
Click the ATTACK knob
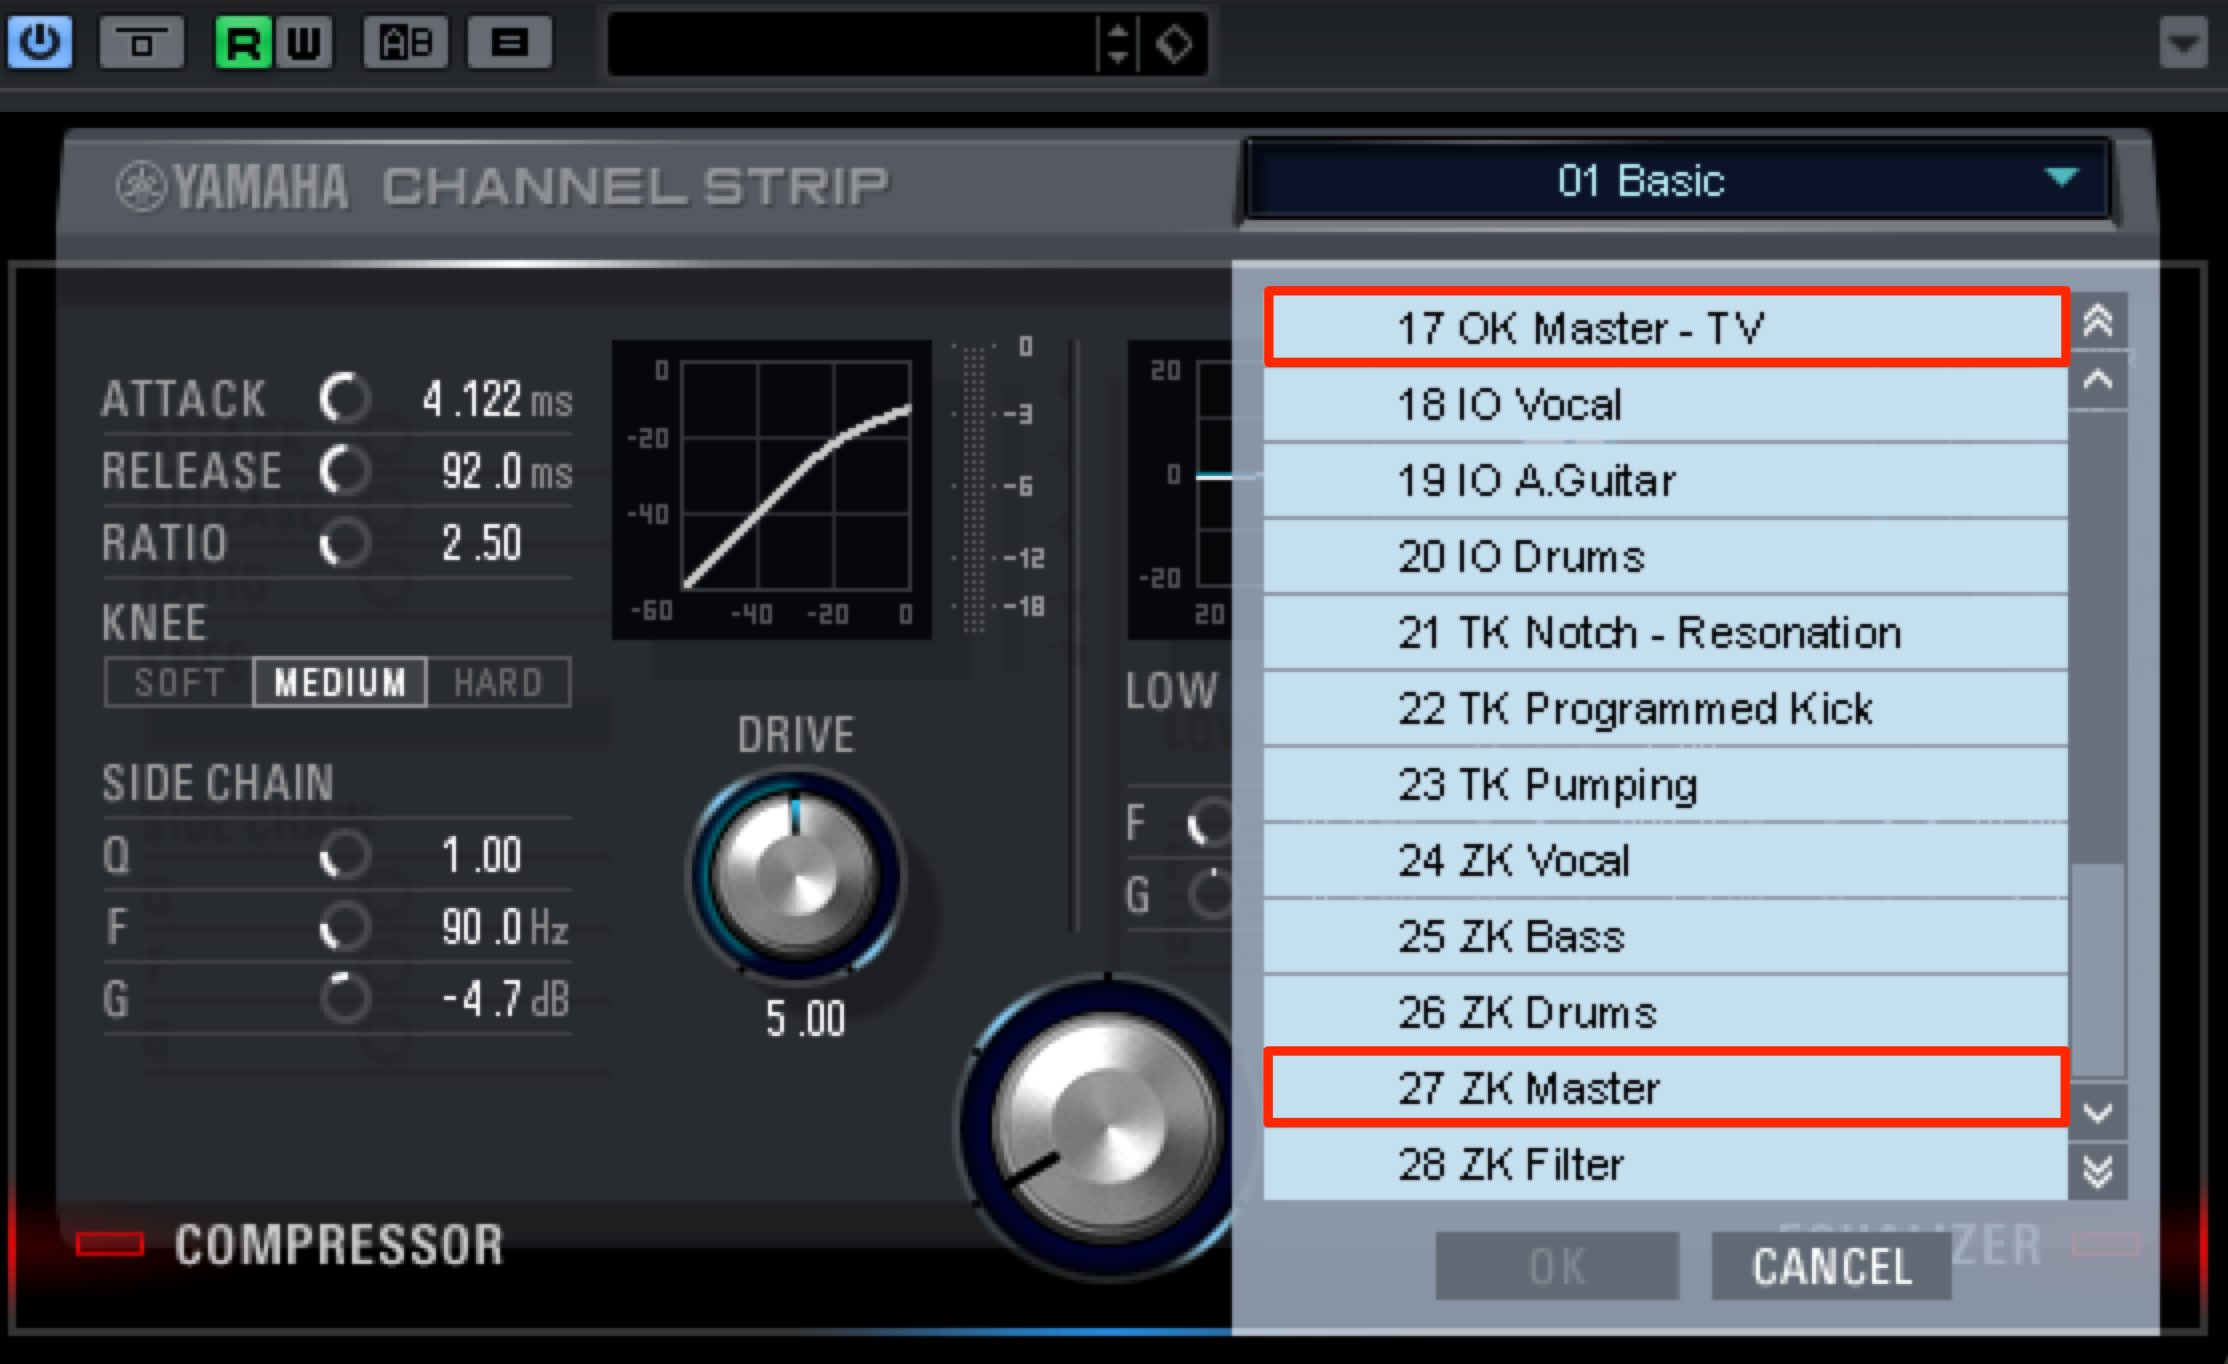(x=345, y=398)
